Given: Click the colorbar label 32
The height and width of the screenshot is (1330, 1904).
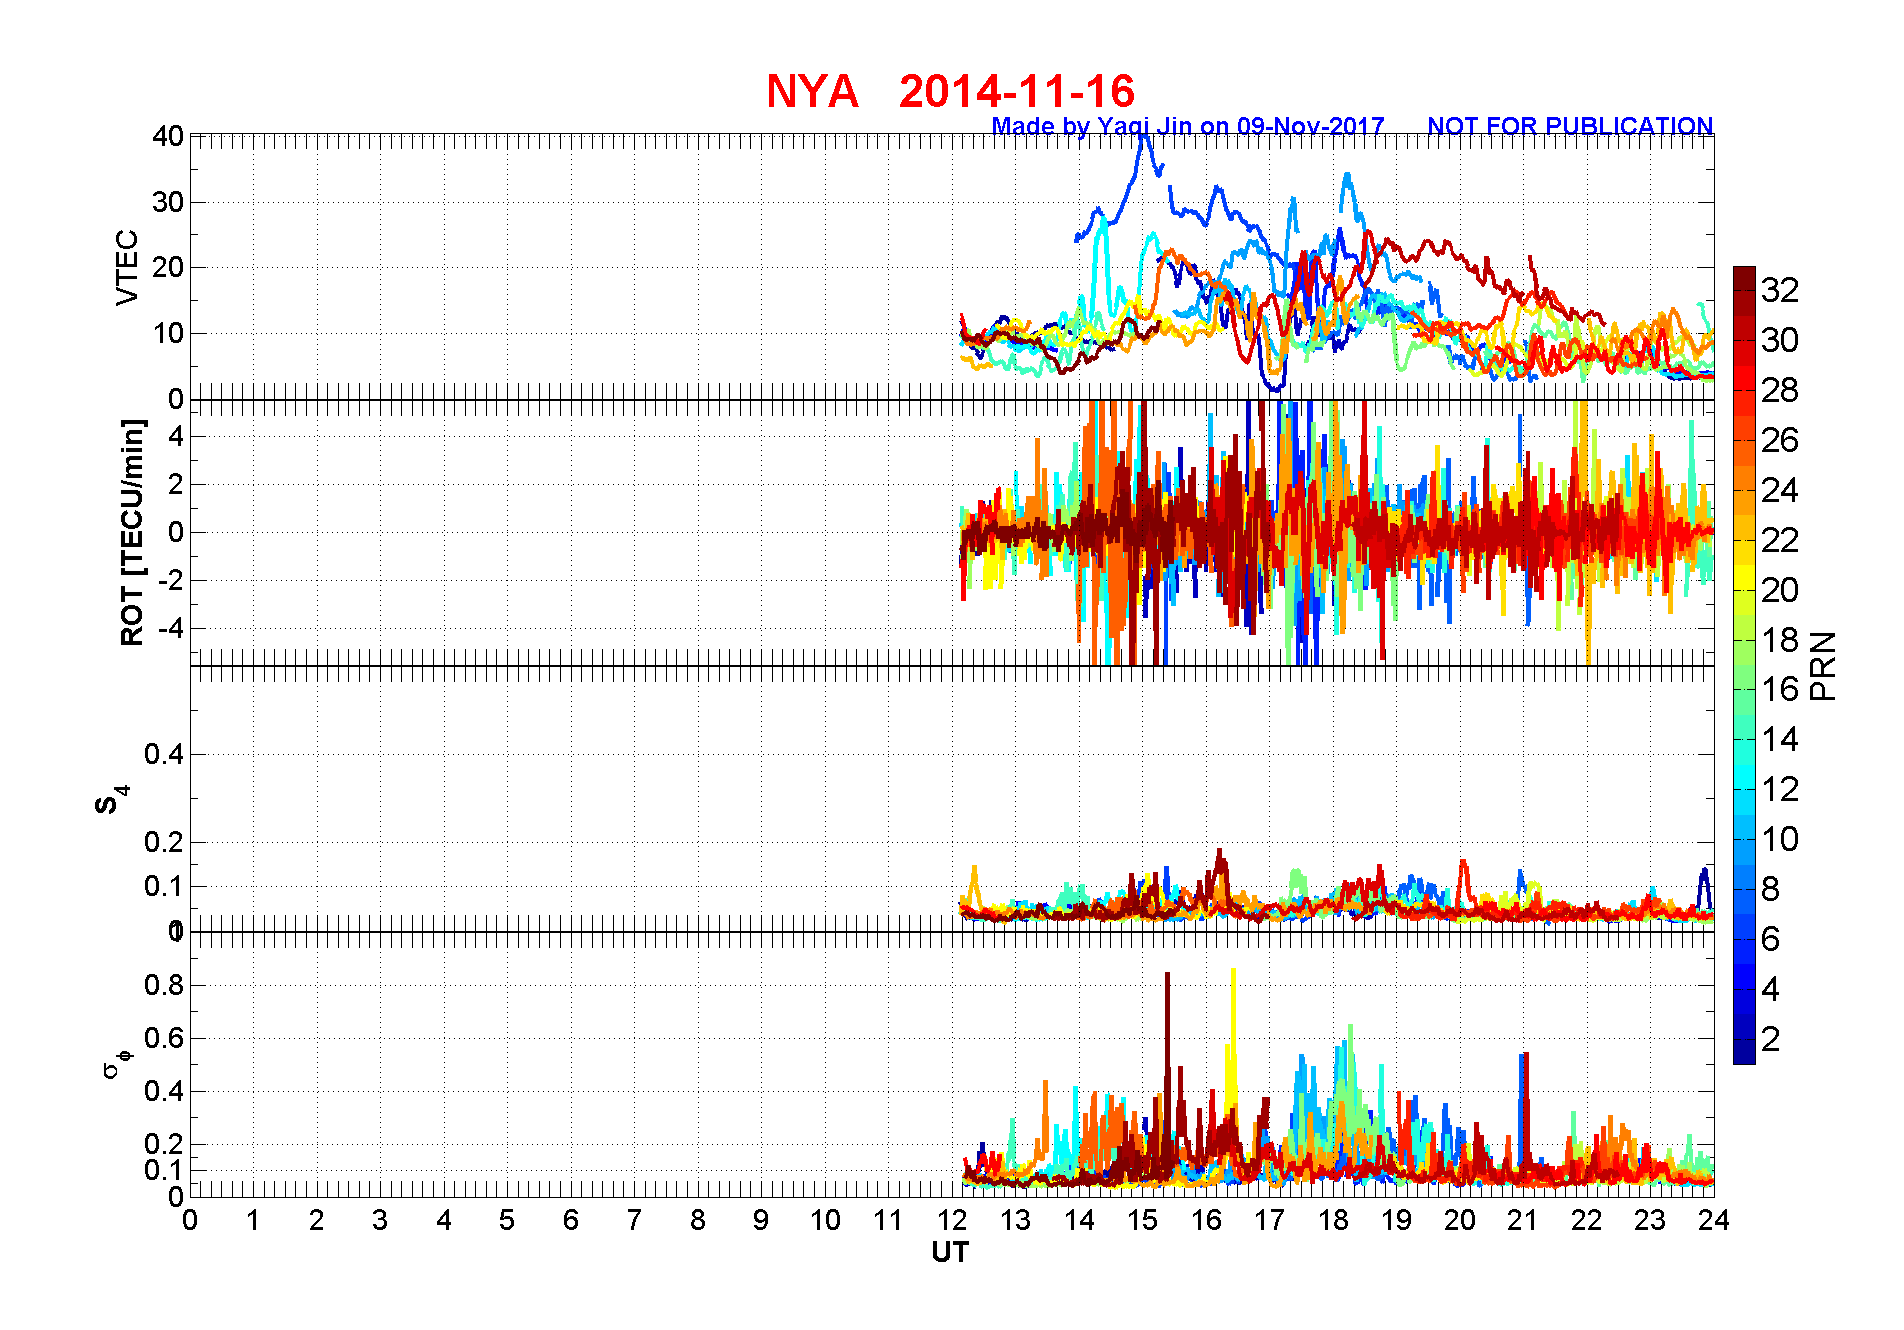Looking at the screenshot, I should 1780,290.
